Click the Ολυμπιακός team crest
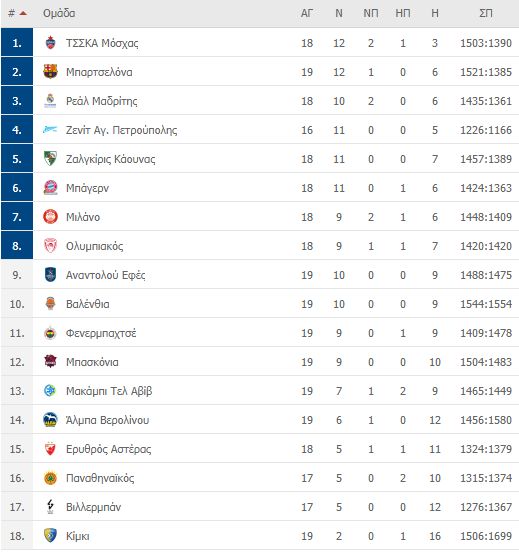 click(x=50, y=246)
